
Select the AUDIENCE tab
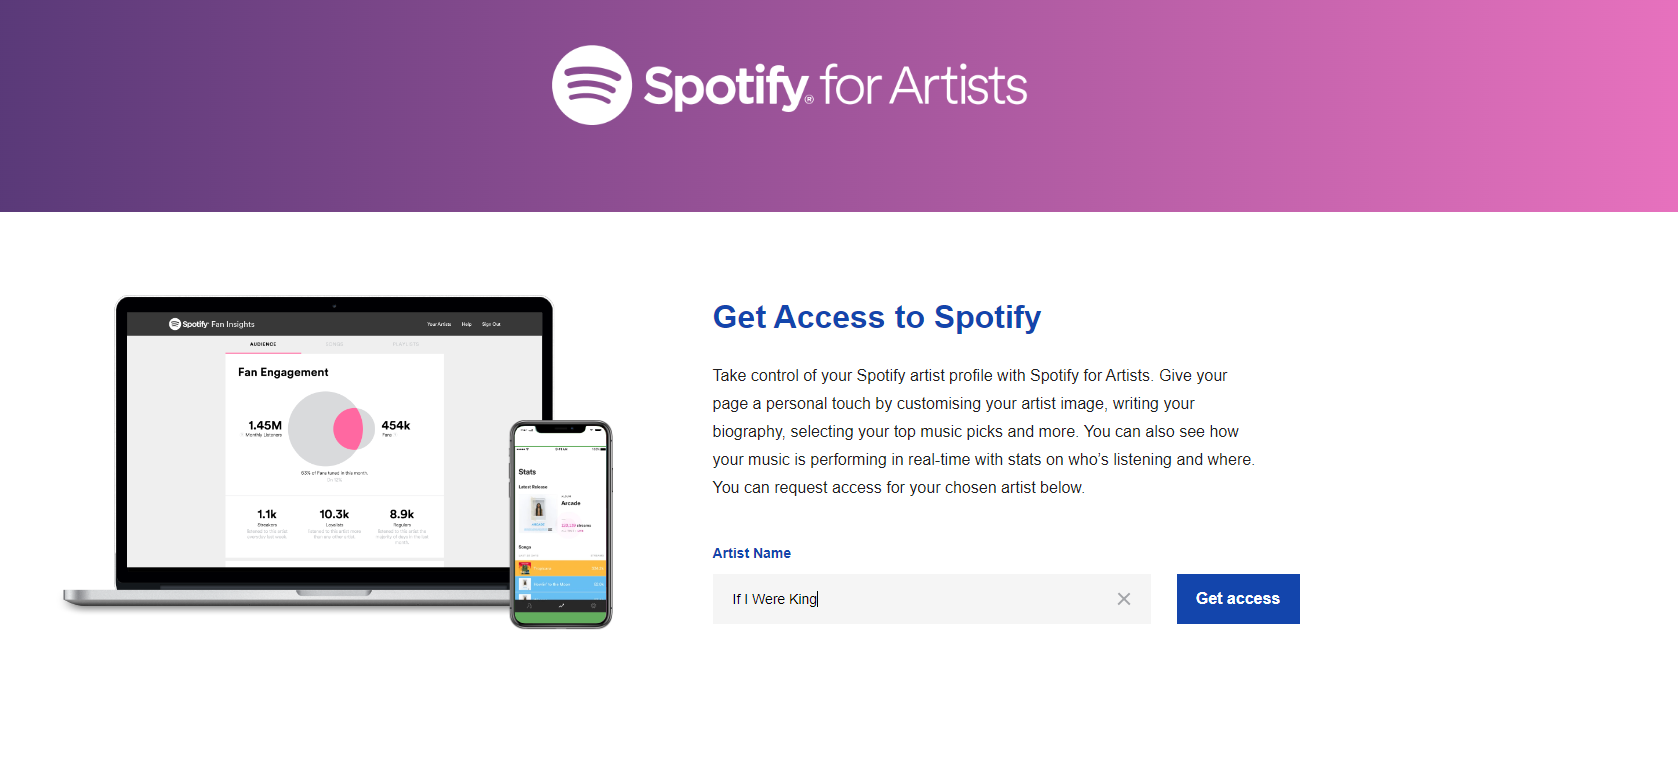point(263,343)
